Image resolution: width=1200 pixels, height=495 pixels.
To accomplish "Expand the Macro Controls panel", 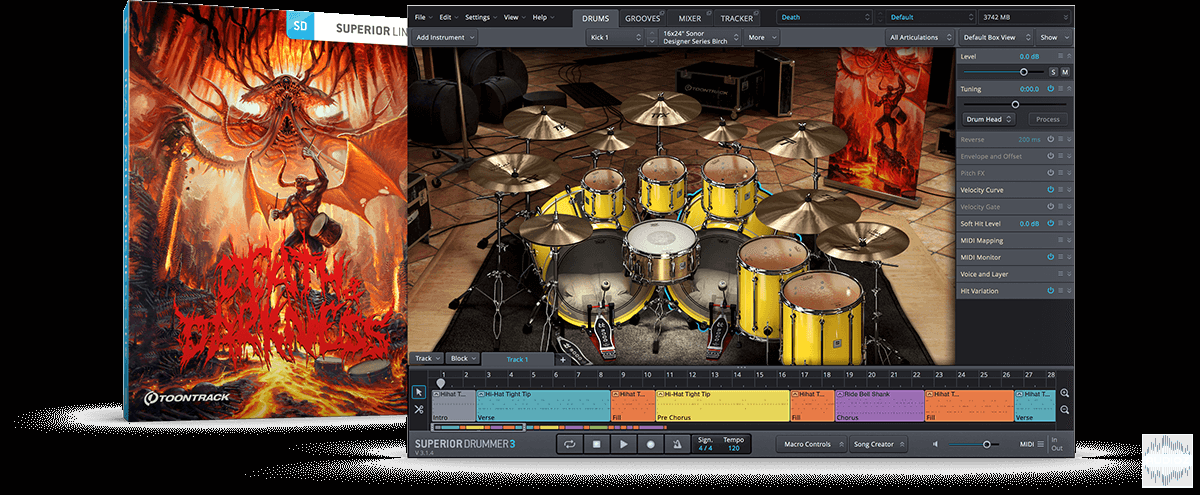I will click(812, 444).
